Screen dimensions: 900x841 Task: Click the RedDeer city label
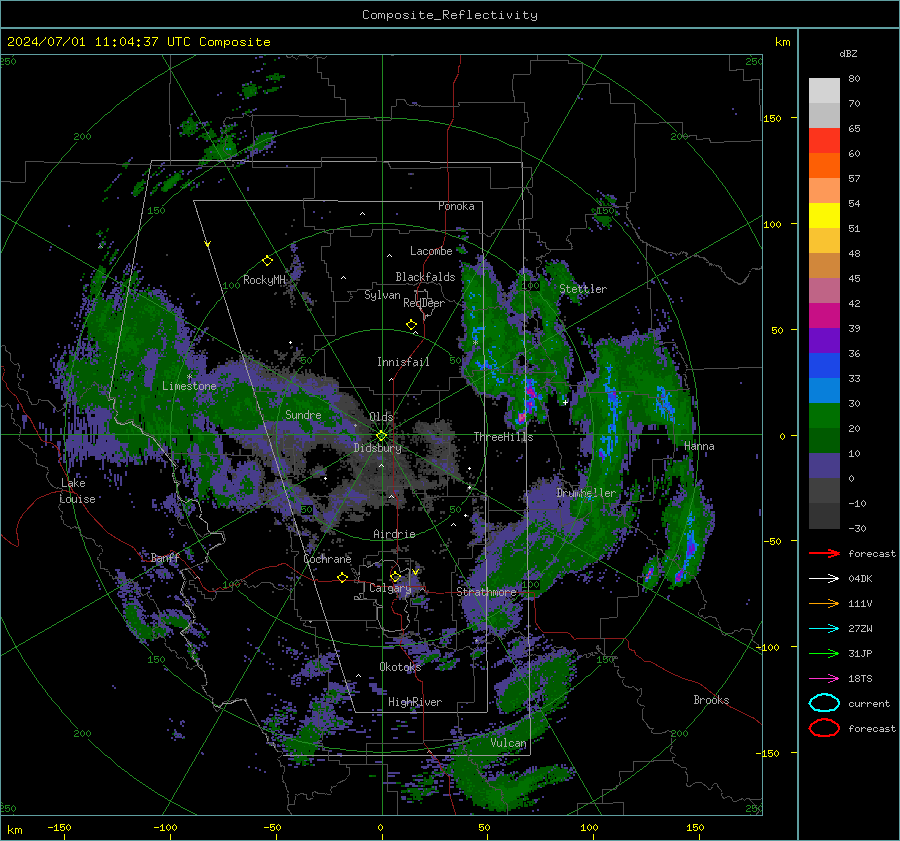(x=424, y=303)
